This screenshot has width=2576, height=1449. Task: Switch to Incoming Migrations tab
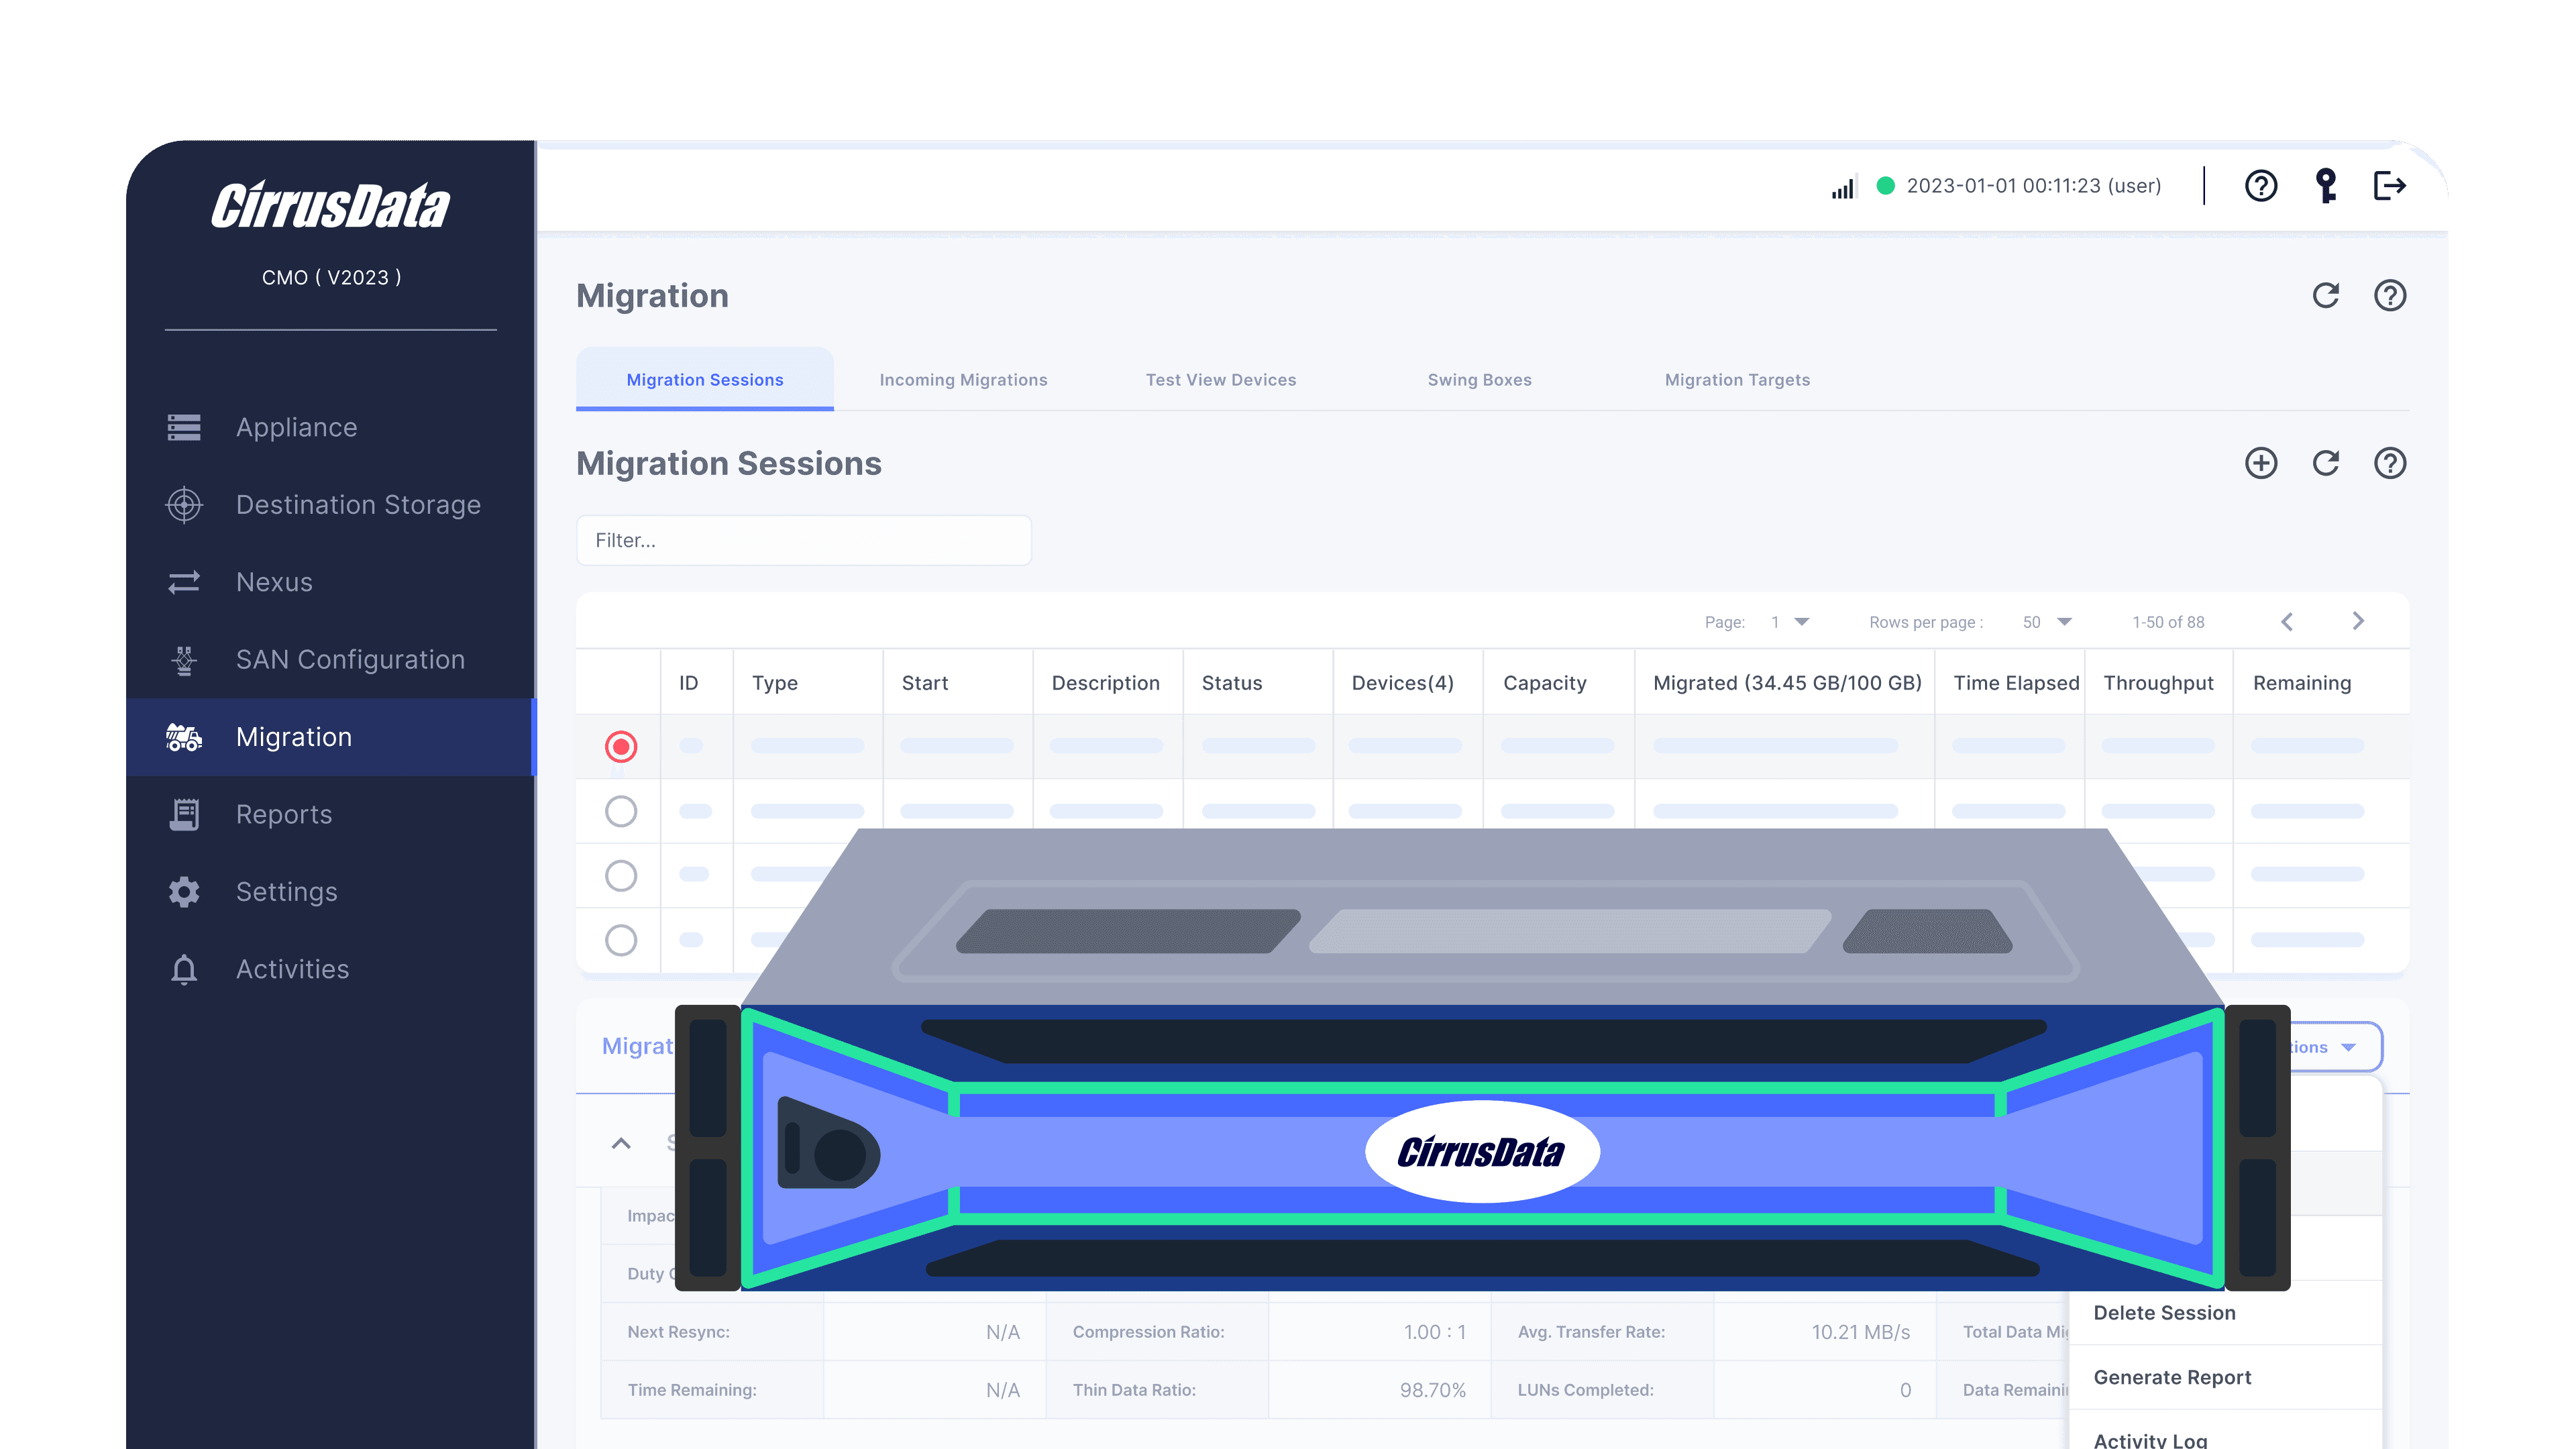point(963,380)
